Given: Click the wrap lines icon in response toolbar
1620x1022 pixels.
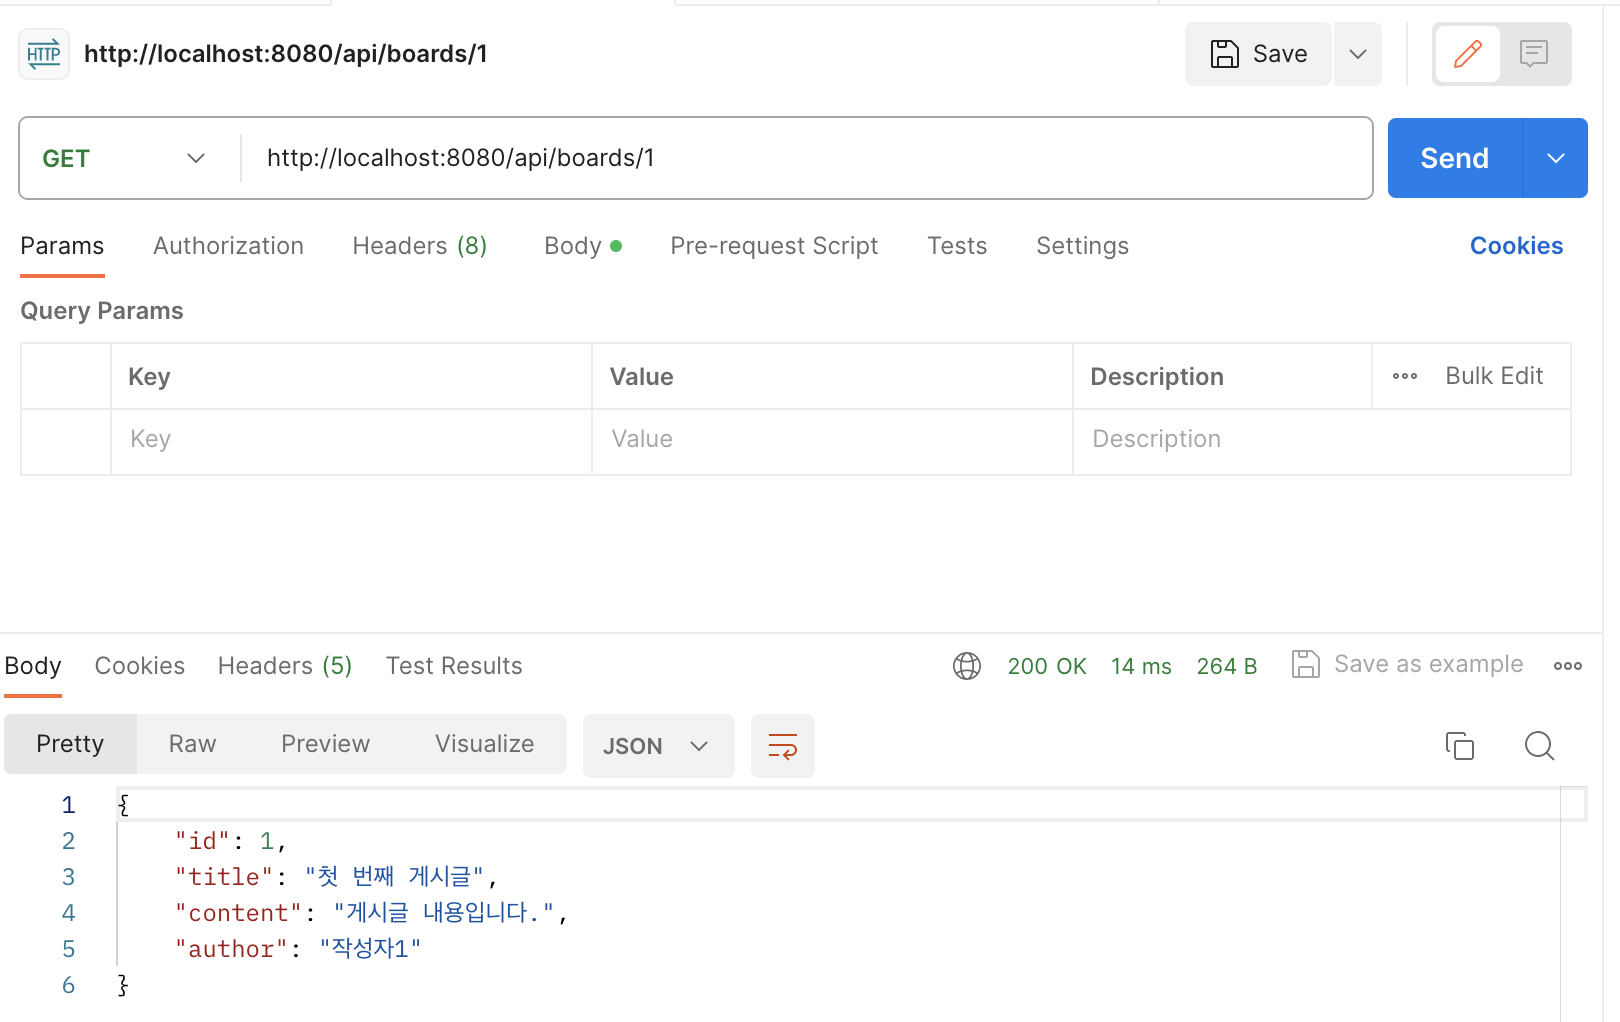Looking at the screenshot, I should pos(782,746).
